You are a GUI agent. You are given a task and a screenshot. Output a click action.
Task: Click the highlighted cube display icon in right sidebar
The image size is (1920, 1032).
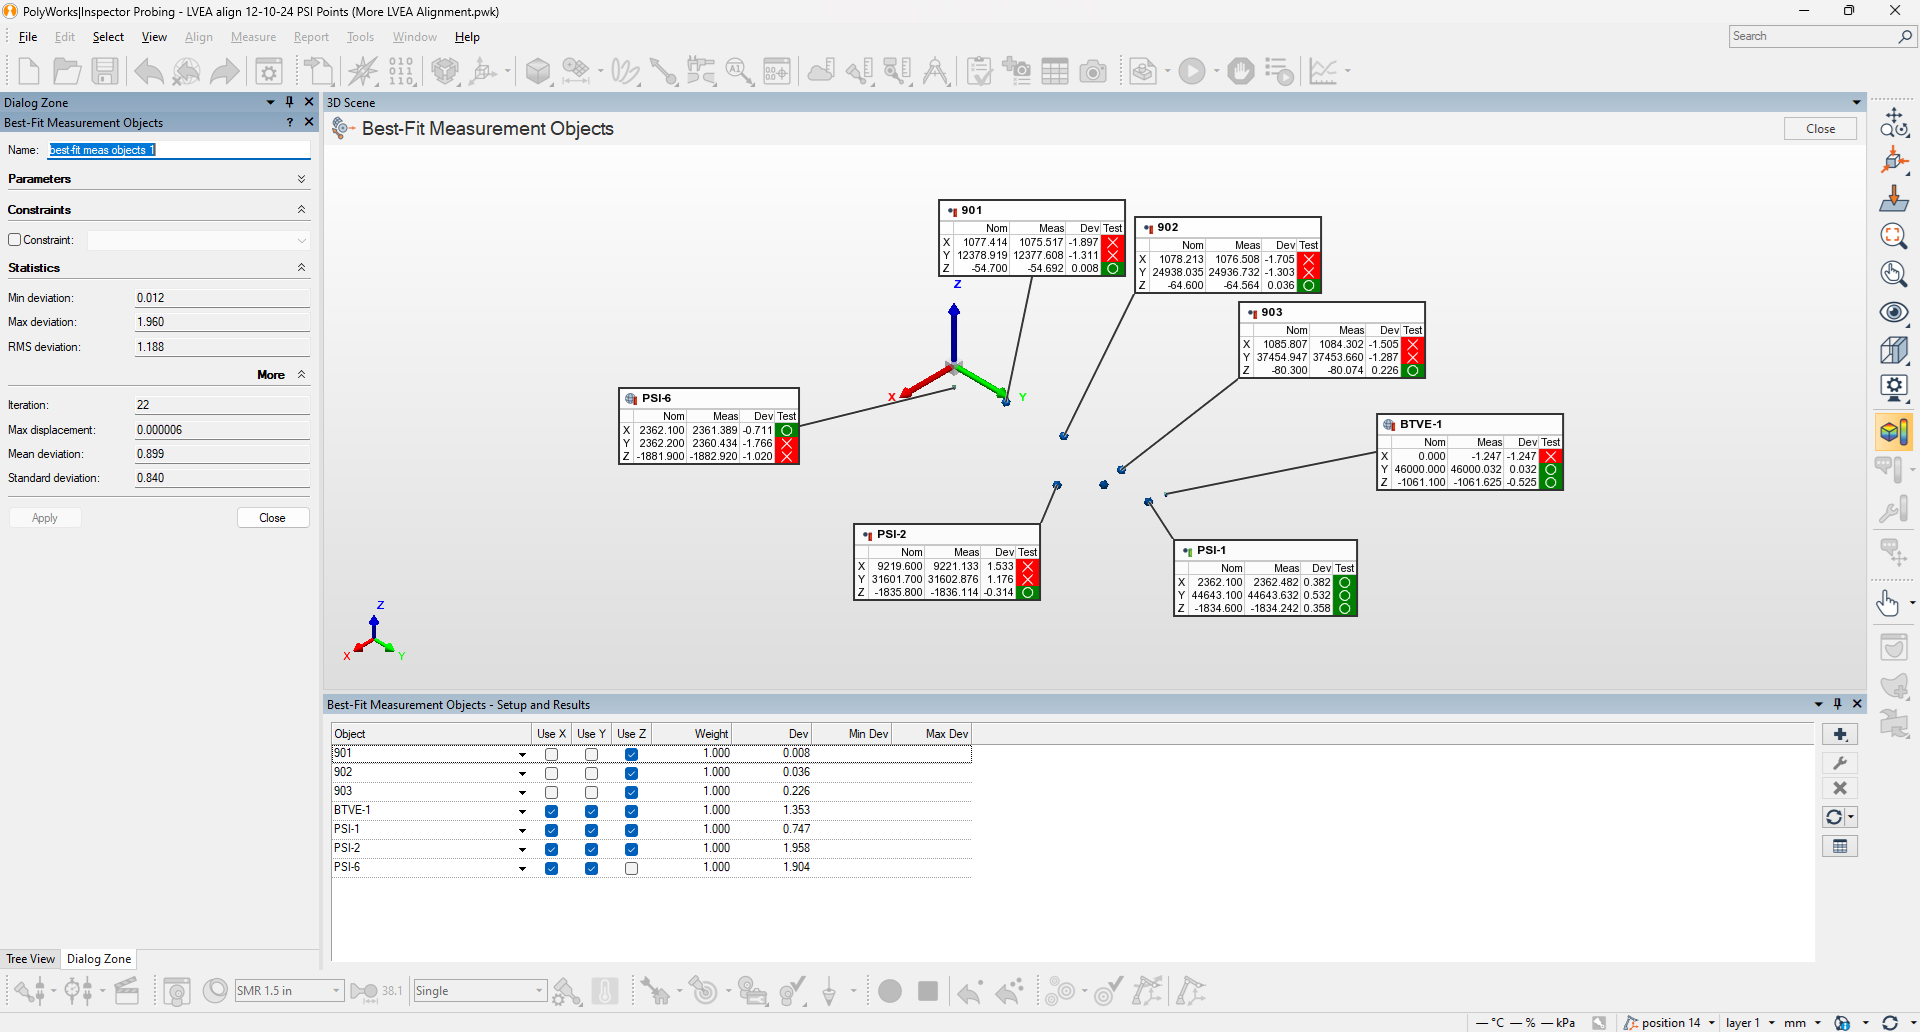[1893, 432]
